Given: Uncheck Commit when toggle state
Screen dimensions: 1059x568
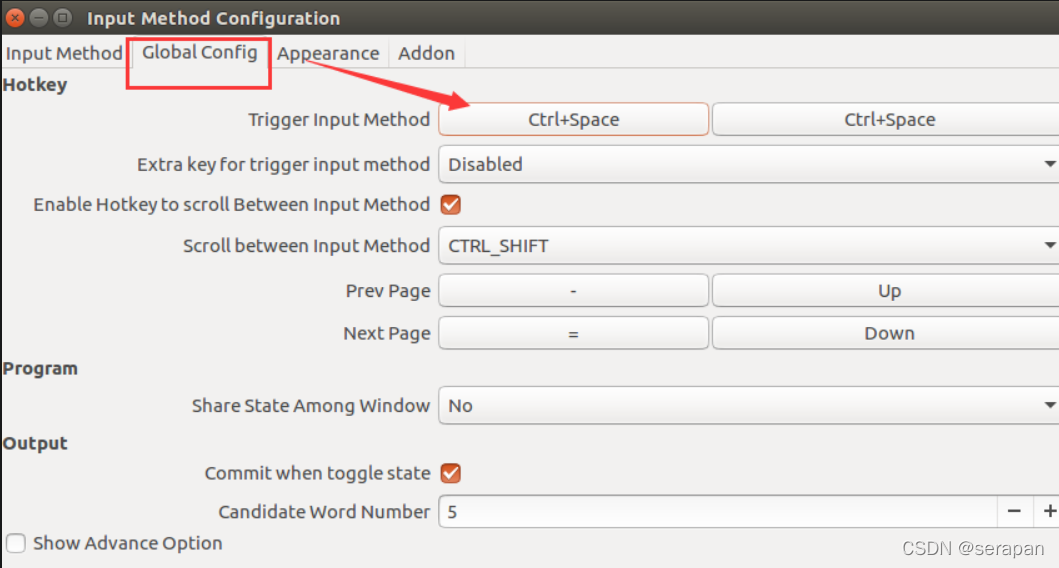Looking at the screenshot, I should pos(450,473).
